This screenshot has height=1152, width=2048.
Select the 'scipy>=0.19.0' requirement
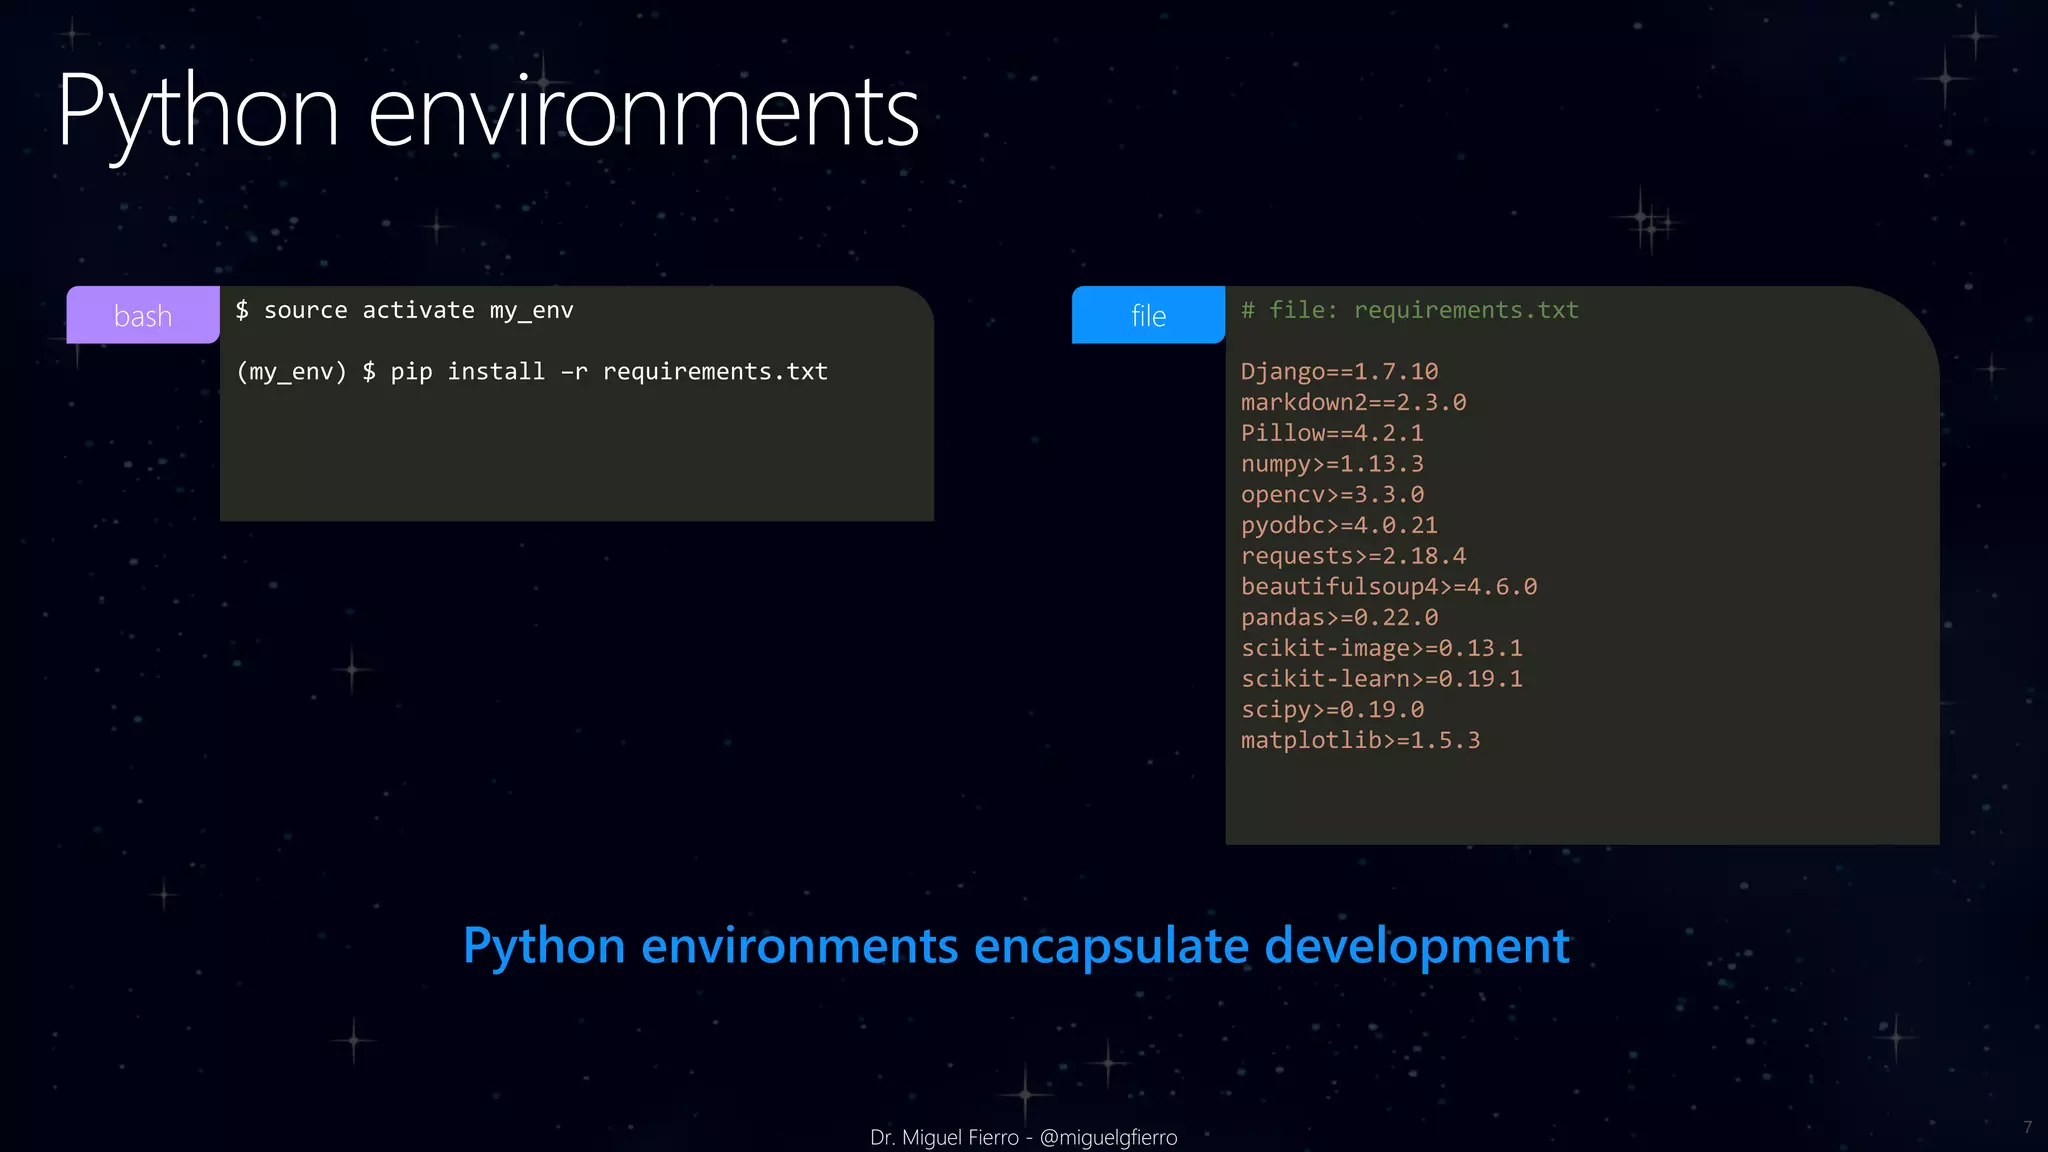click(x=1333, y=710)
